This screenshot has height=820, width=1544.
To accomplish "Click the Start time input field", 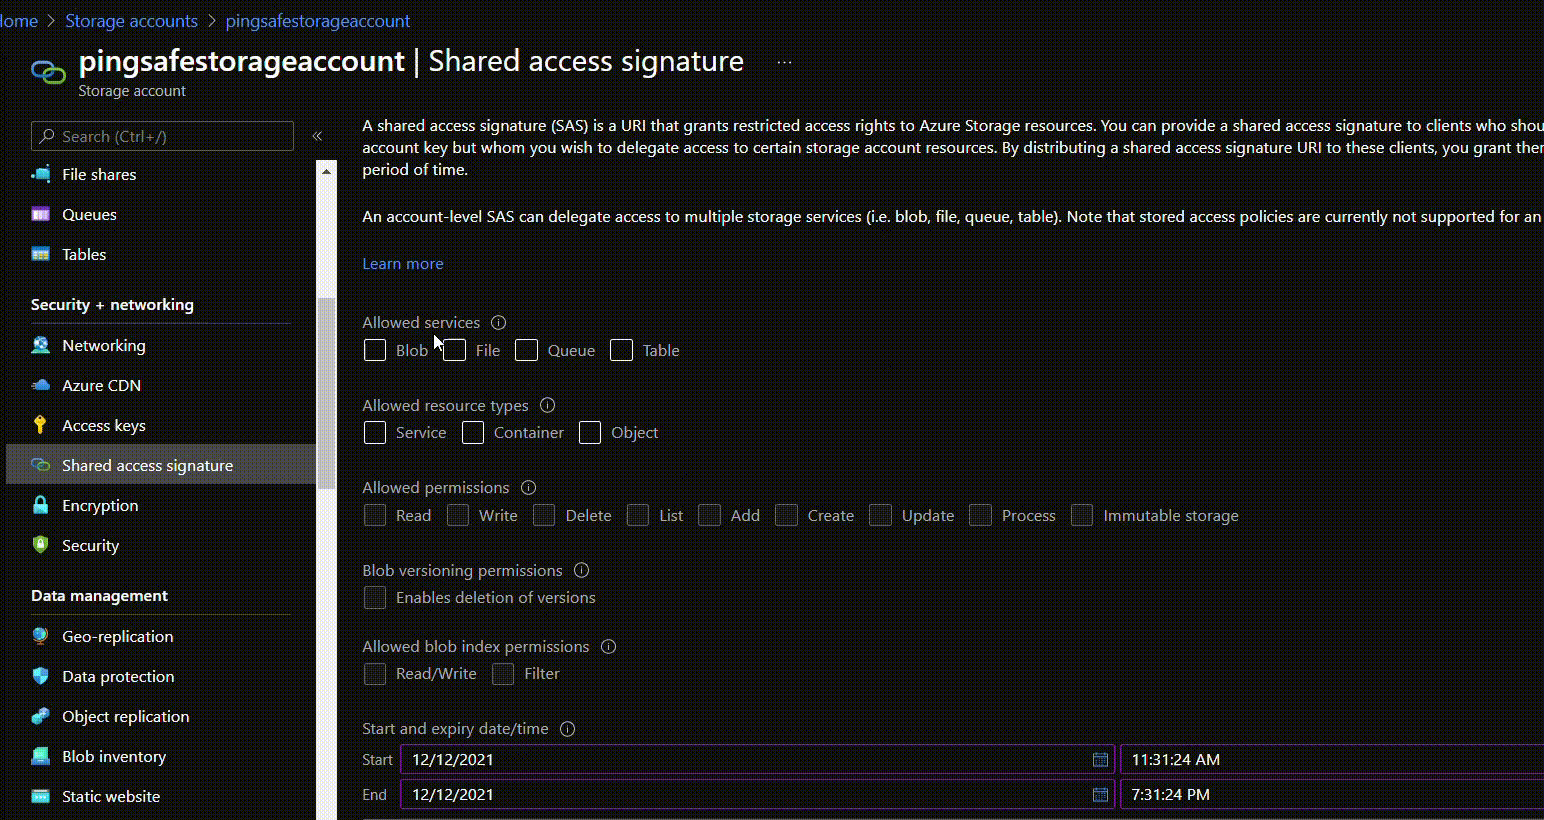I will click(1330, 760).
